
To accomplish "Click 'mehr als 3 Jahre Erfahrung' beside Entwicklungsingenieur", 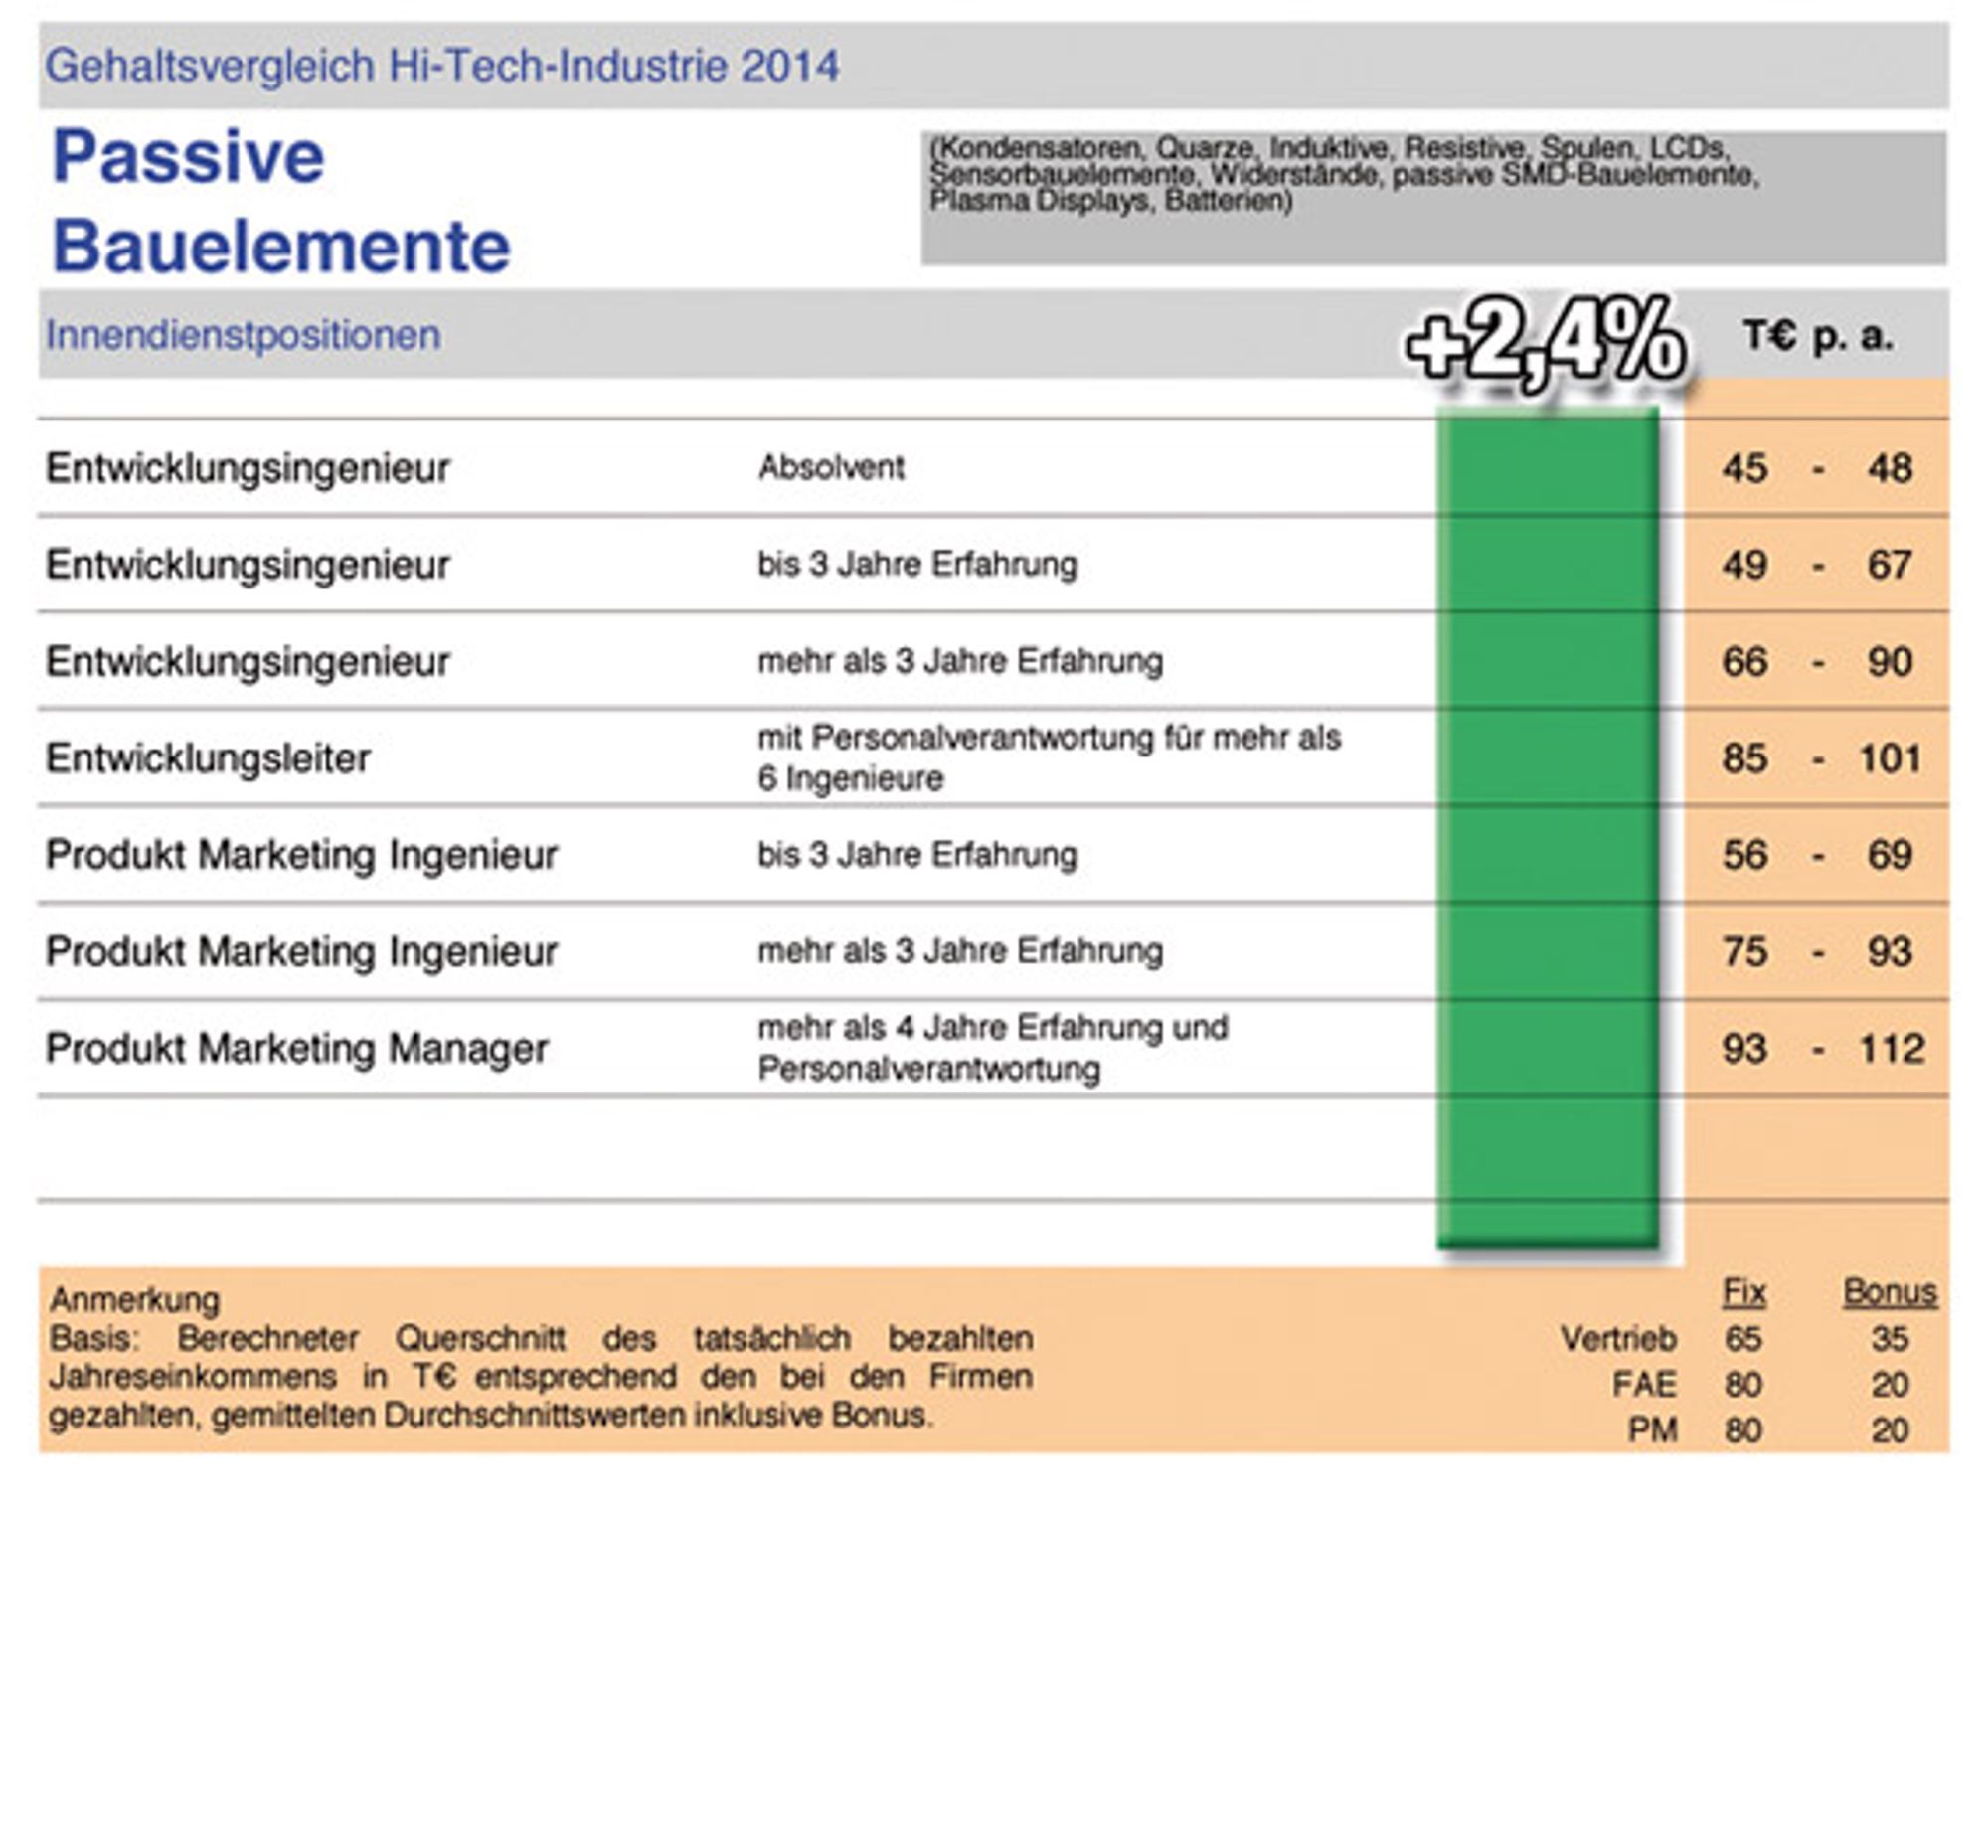I will (960, 661).
